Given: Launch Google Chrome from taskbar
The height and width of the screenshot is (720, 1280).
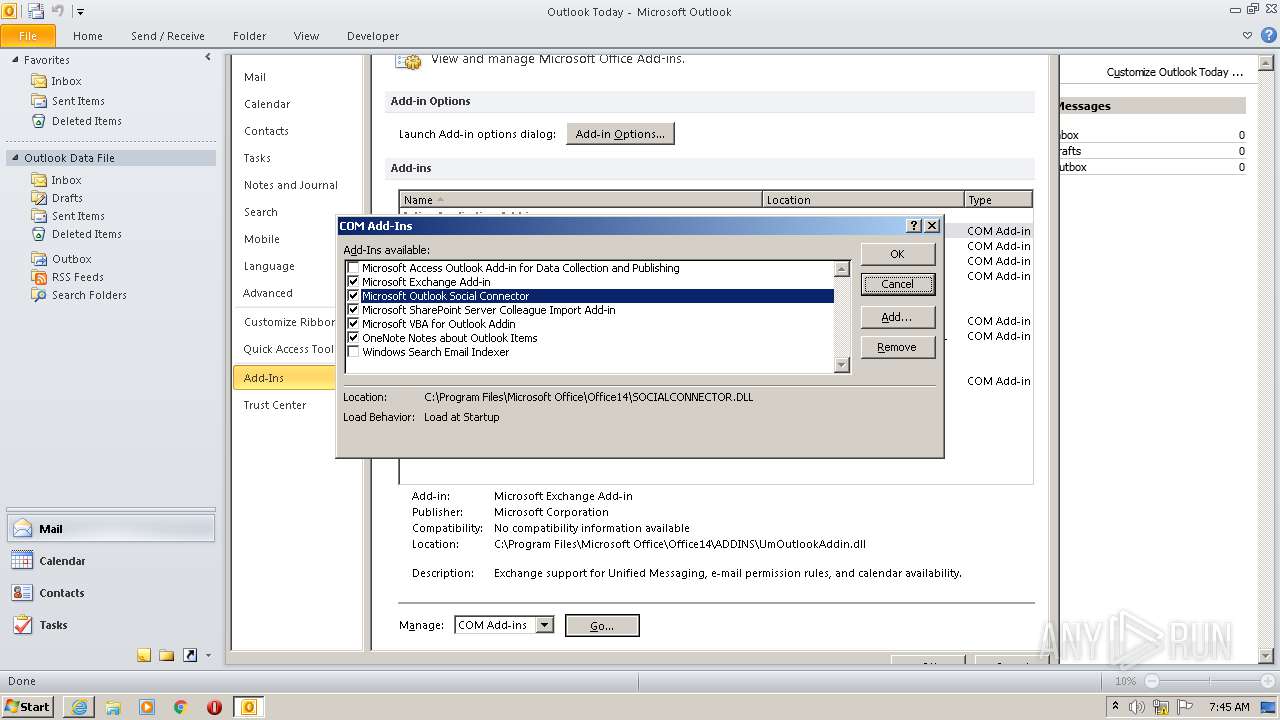Looking at the screenshot, I should (181, 707).
